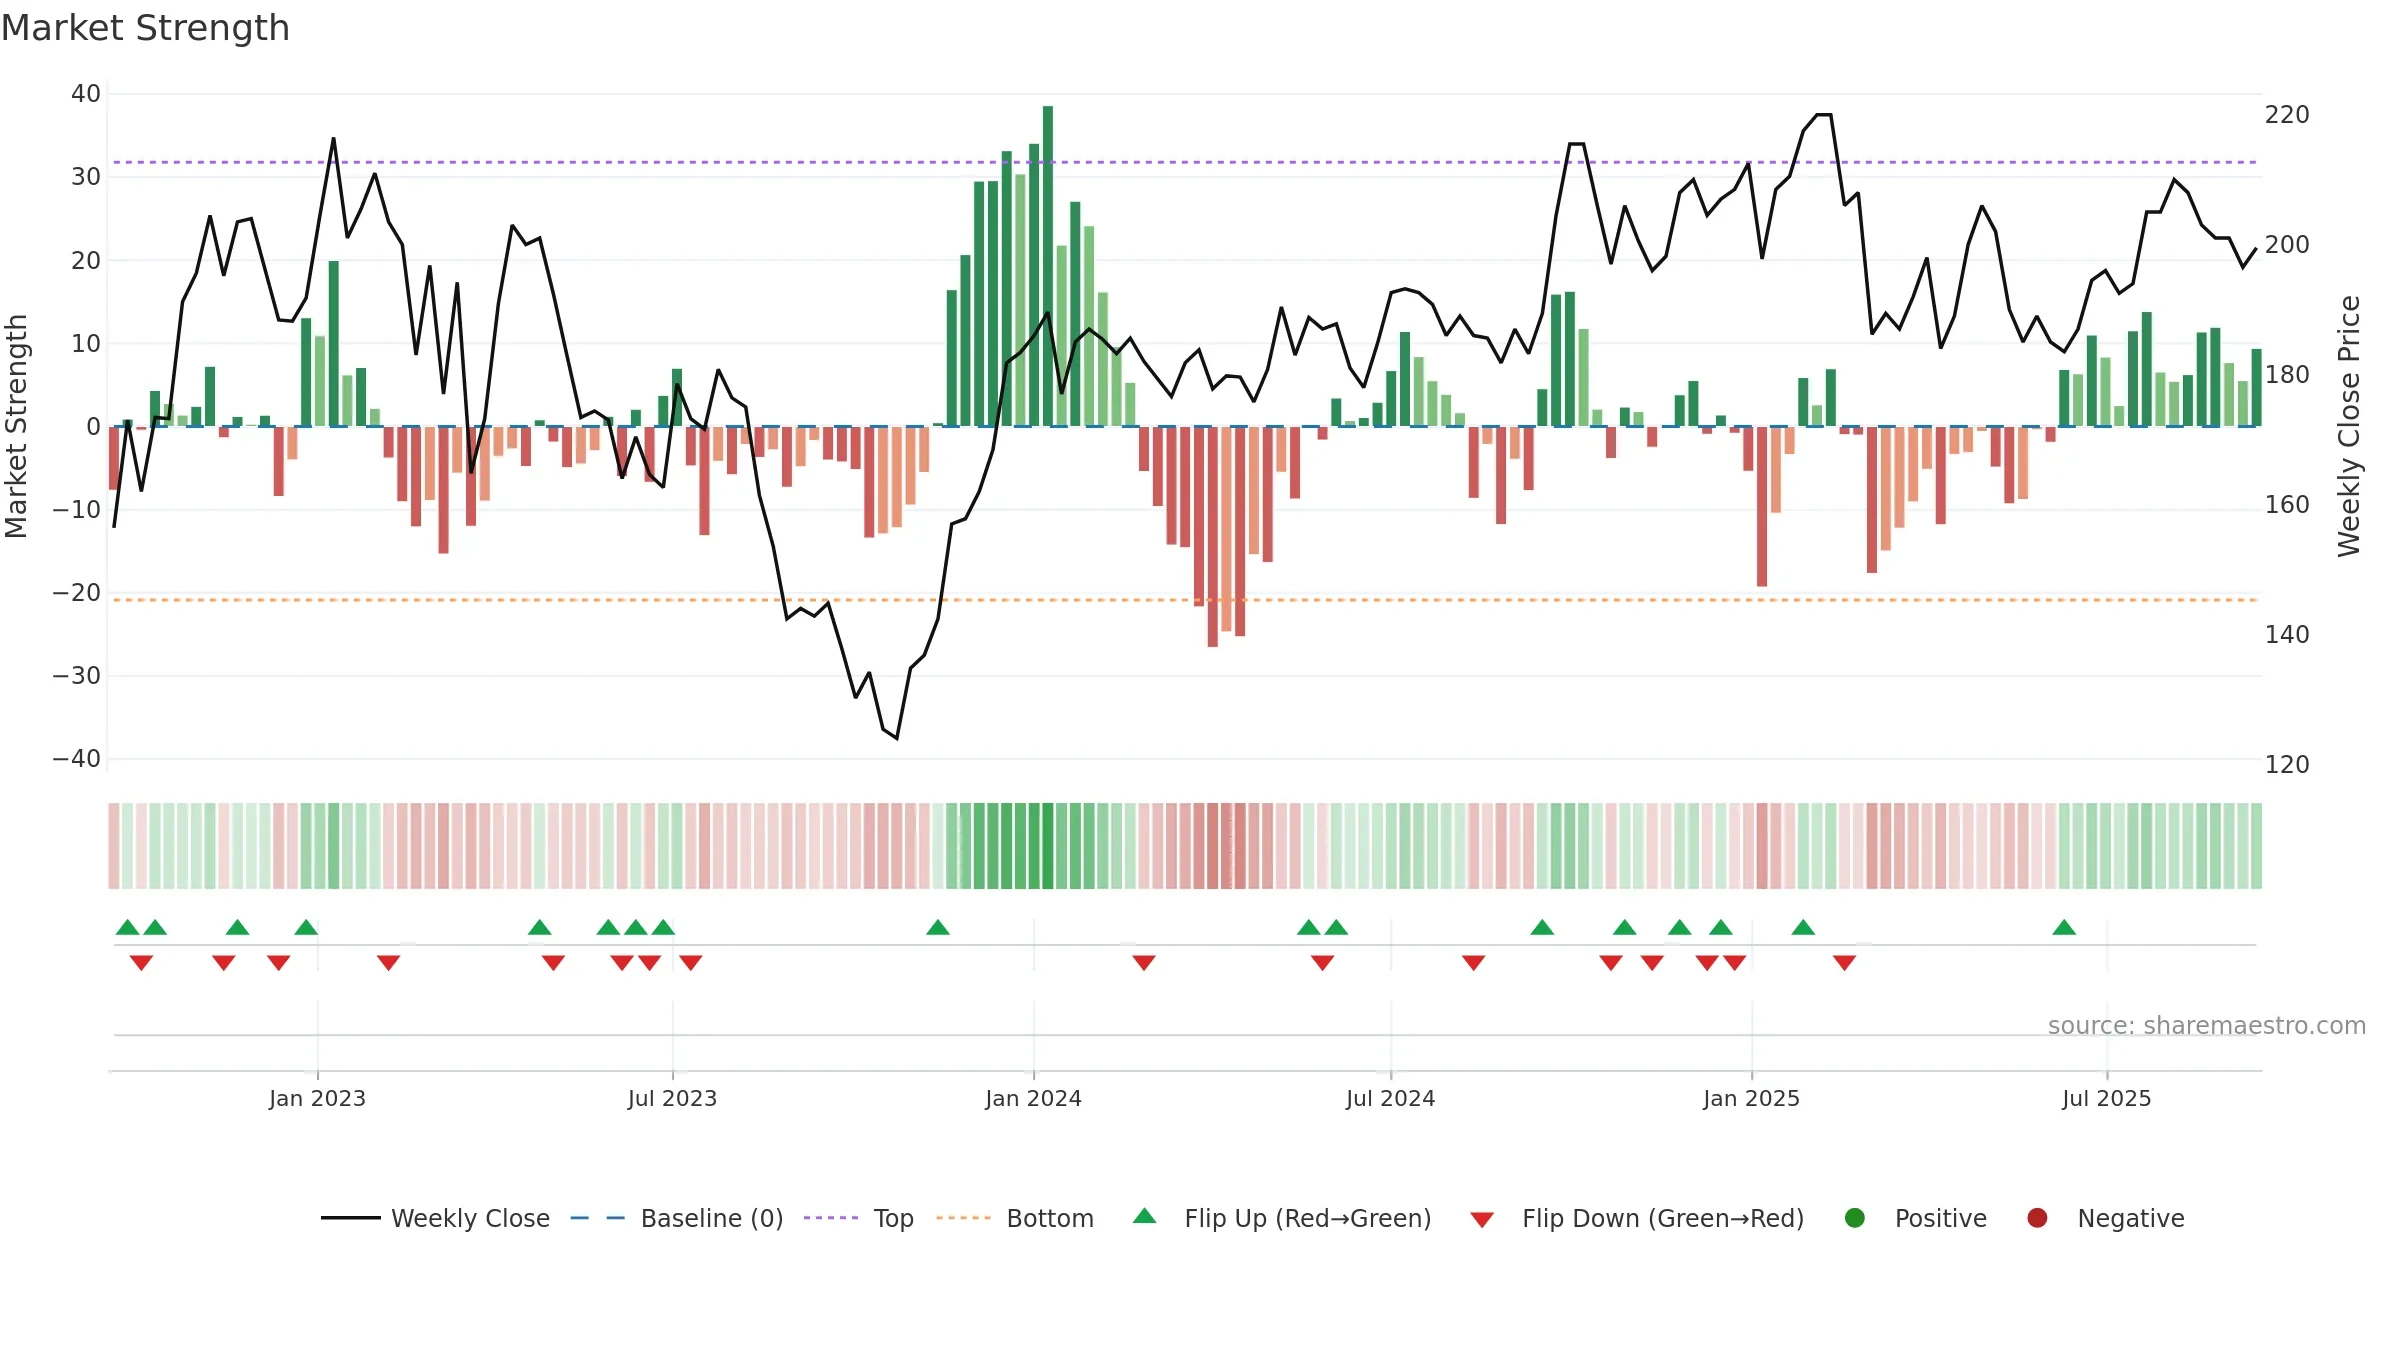Click the green triangle icon in legend
The height and width of the screenshot is (1350, 2400).
1145,1216
